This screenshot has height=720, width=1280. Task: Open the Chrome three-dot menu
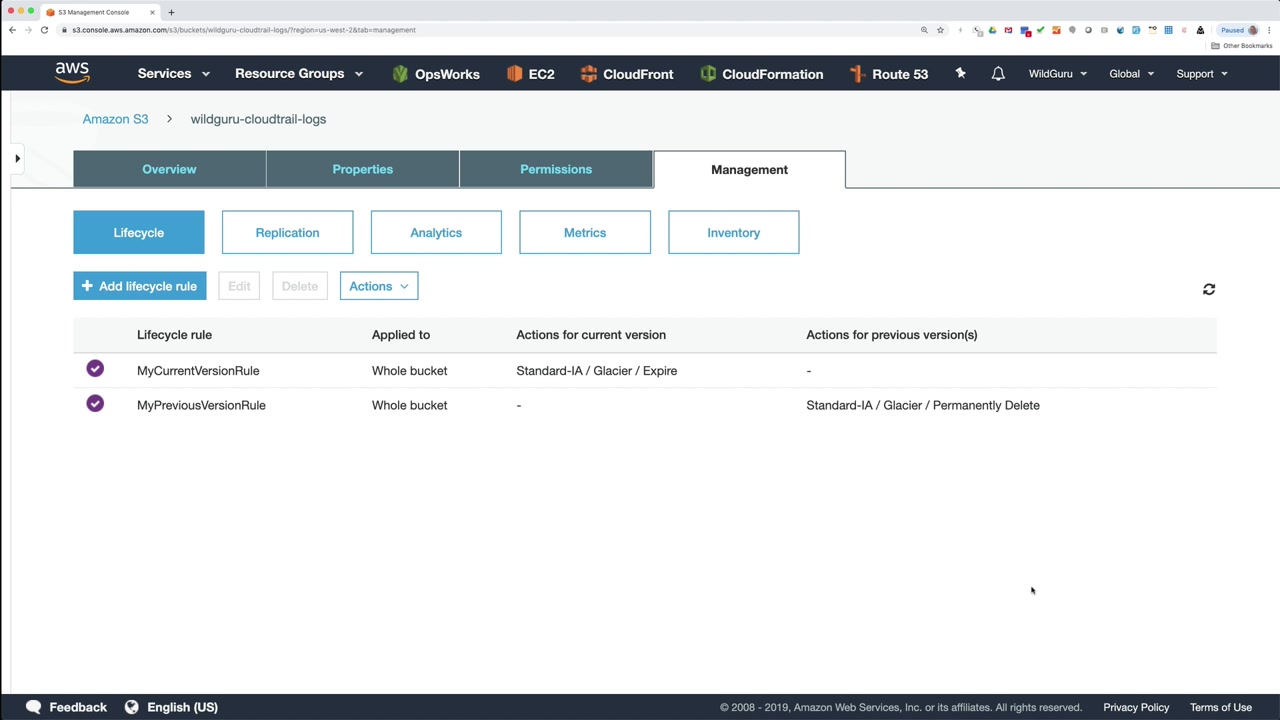pyautogui.click(x=1270, y=30)
